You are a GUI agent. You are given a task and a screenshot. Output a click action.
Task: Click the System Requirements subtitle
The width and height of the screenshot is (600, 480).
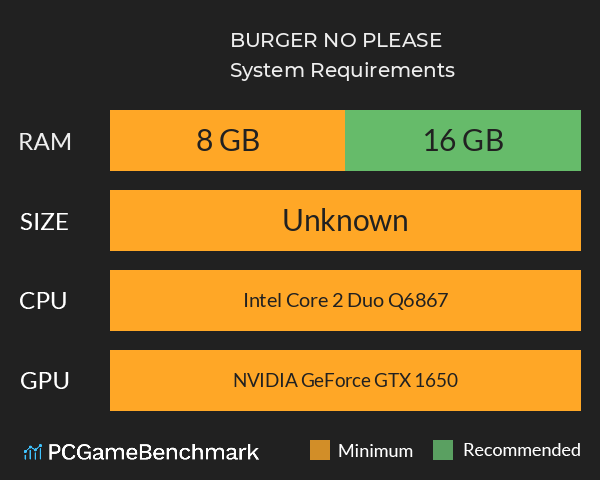342,71
